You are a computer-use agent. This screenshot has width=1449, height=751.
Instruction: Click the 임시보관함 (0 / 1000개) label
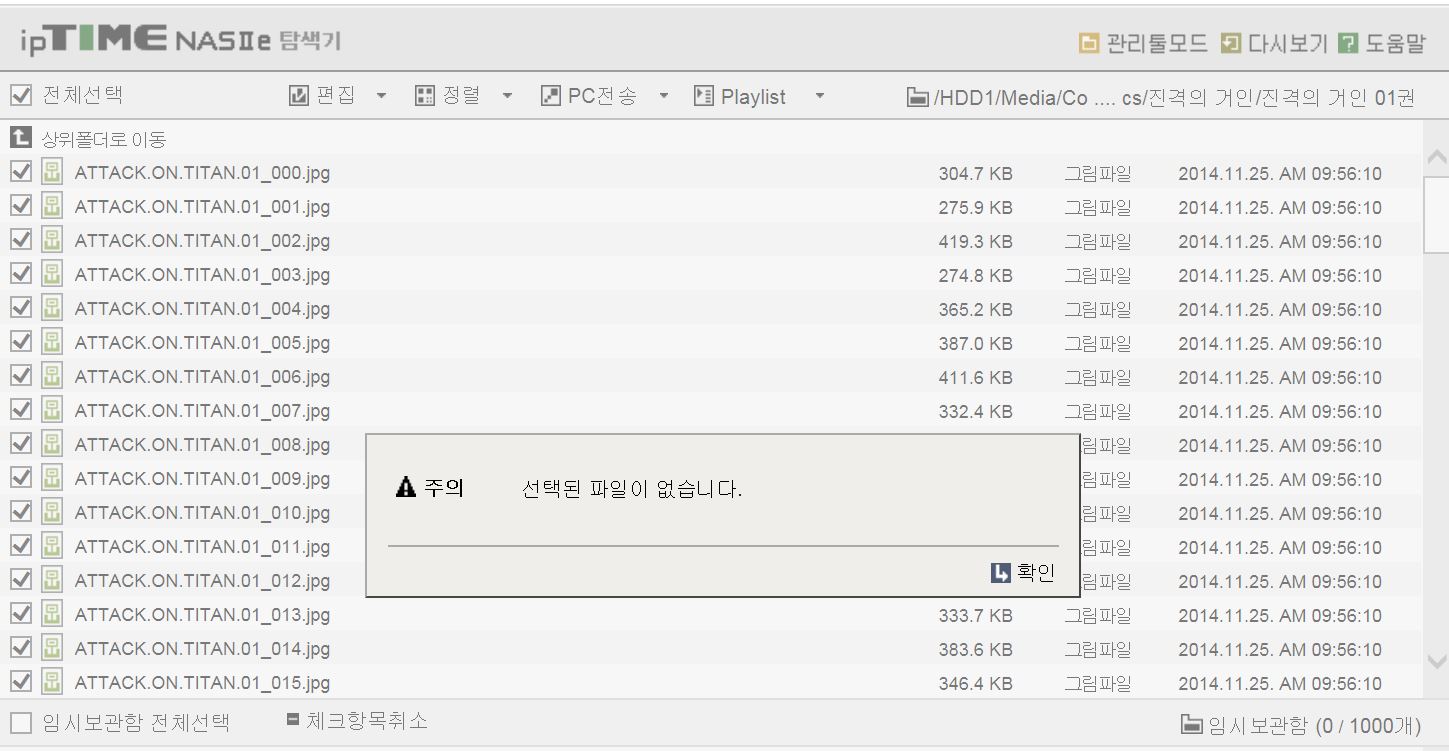pyautogui.click(x=1314, y=725)
